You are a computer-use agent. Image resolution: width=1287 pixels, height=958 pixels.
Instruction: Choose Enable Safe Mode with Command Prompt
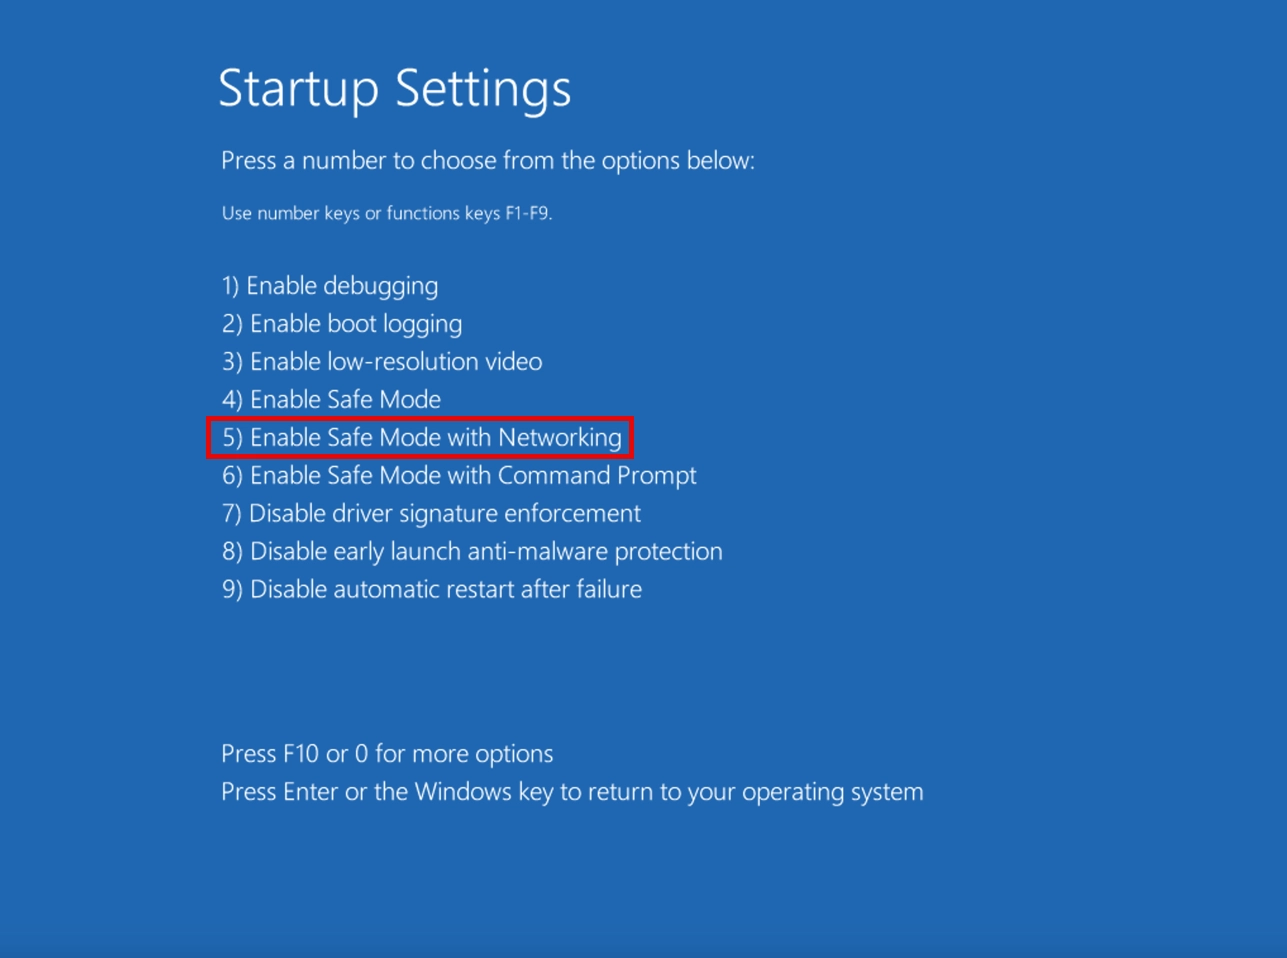point(458,475)
